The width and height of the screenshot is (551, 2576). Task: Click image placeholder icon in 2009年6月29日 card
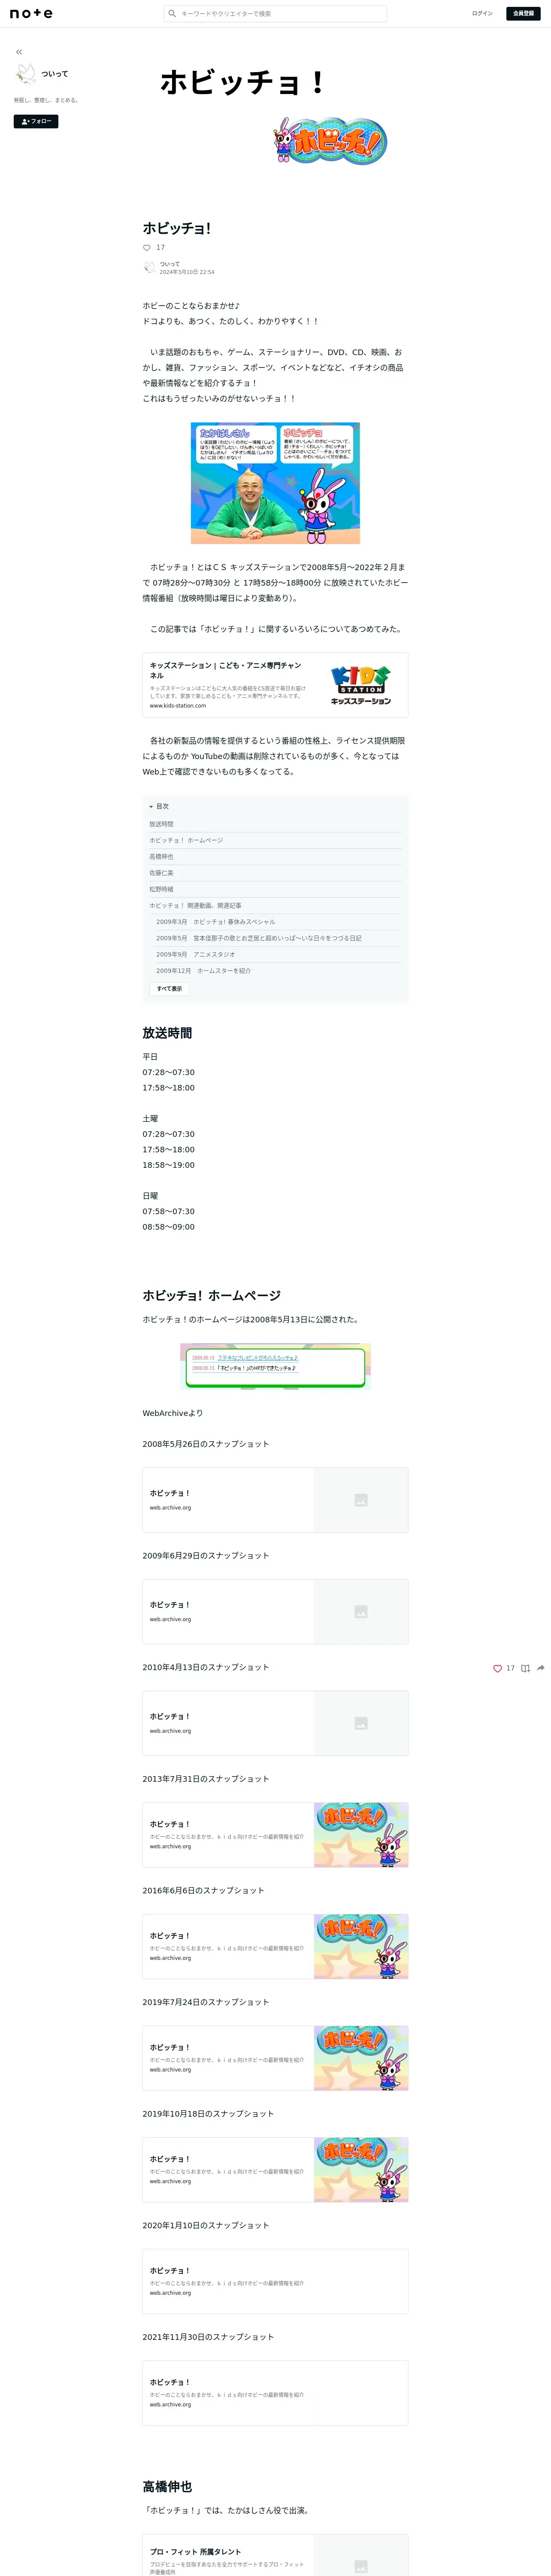point(361,1612)
